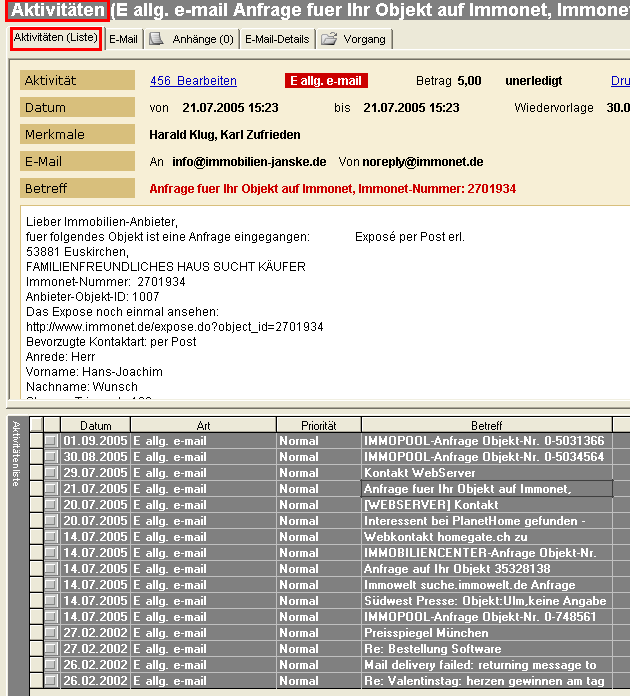The height and width of the screenshot is (696, 630).
Task: Switch to the E-Mail-Details tab
Action: (277, 40)
